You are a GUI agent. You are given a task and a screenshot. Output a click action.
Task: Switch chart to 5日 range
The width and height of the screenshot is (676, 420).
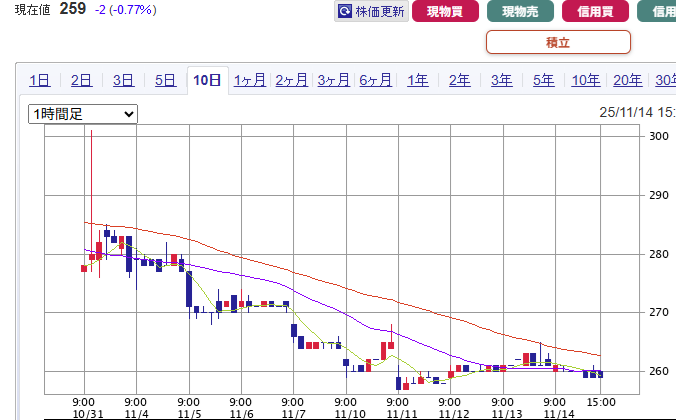click(x=166, y=81)
